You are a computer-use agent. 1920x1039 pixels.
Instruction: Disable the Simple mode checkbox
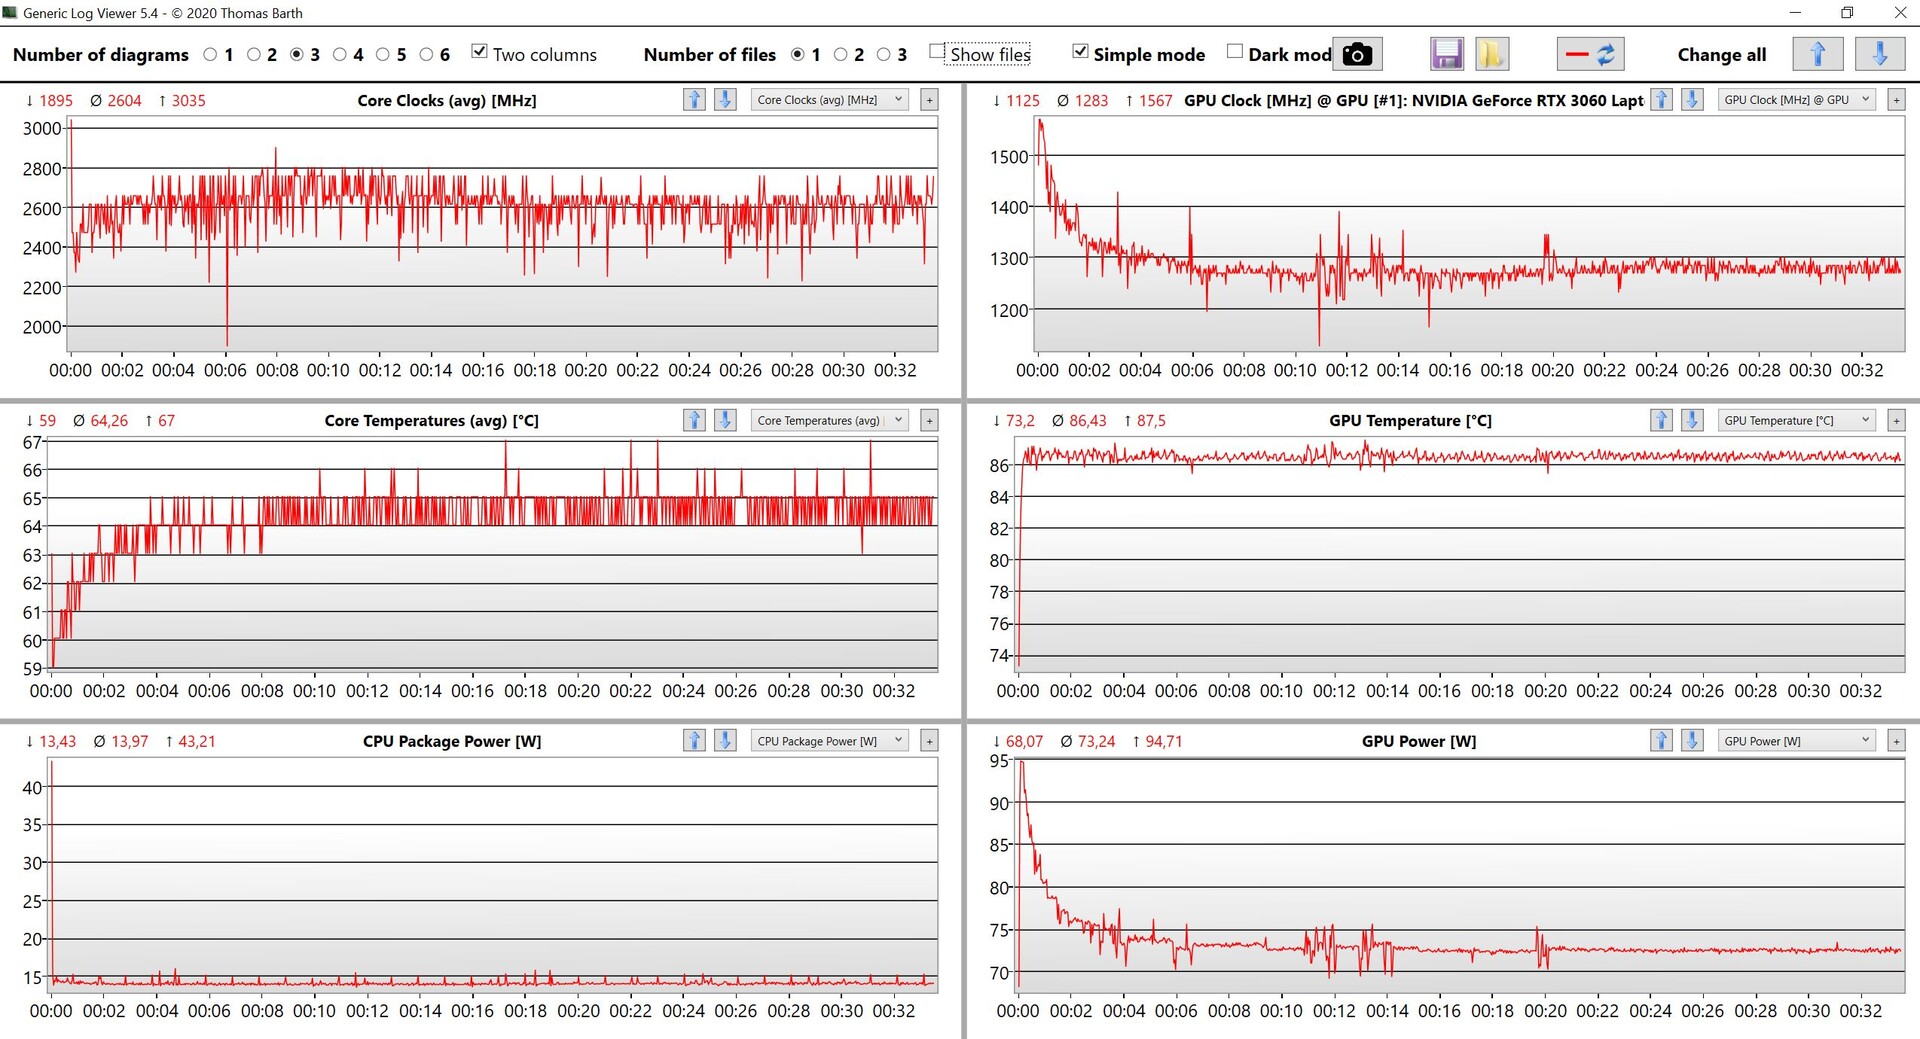click(x=1080, y=52)
